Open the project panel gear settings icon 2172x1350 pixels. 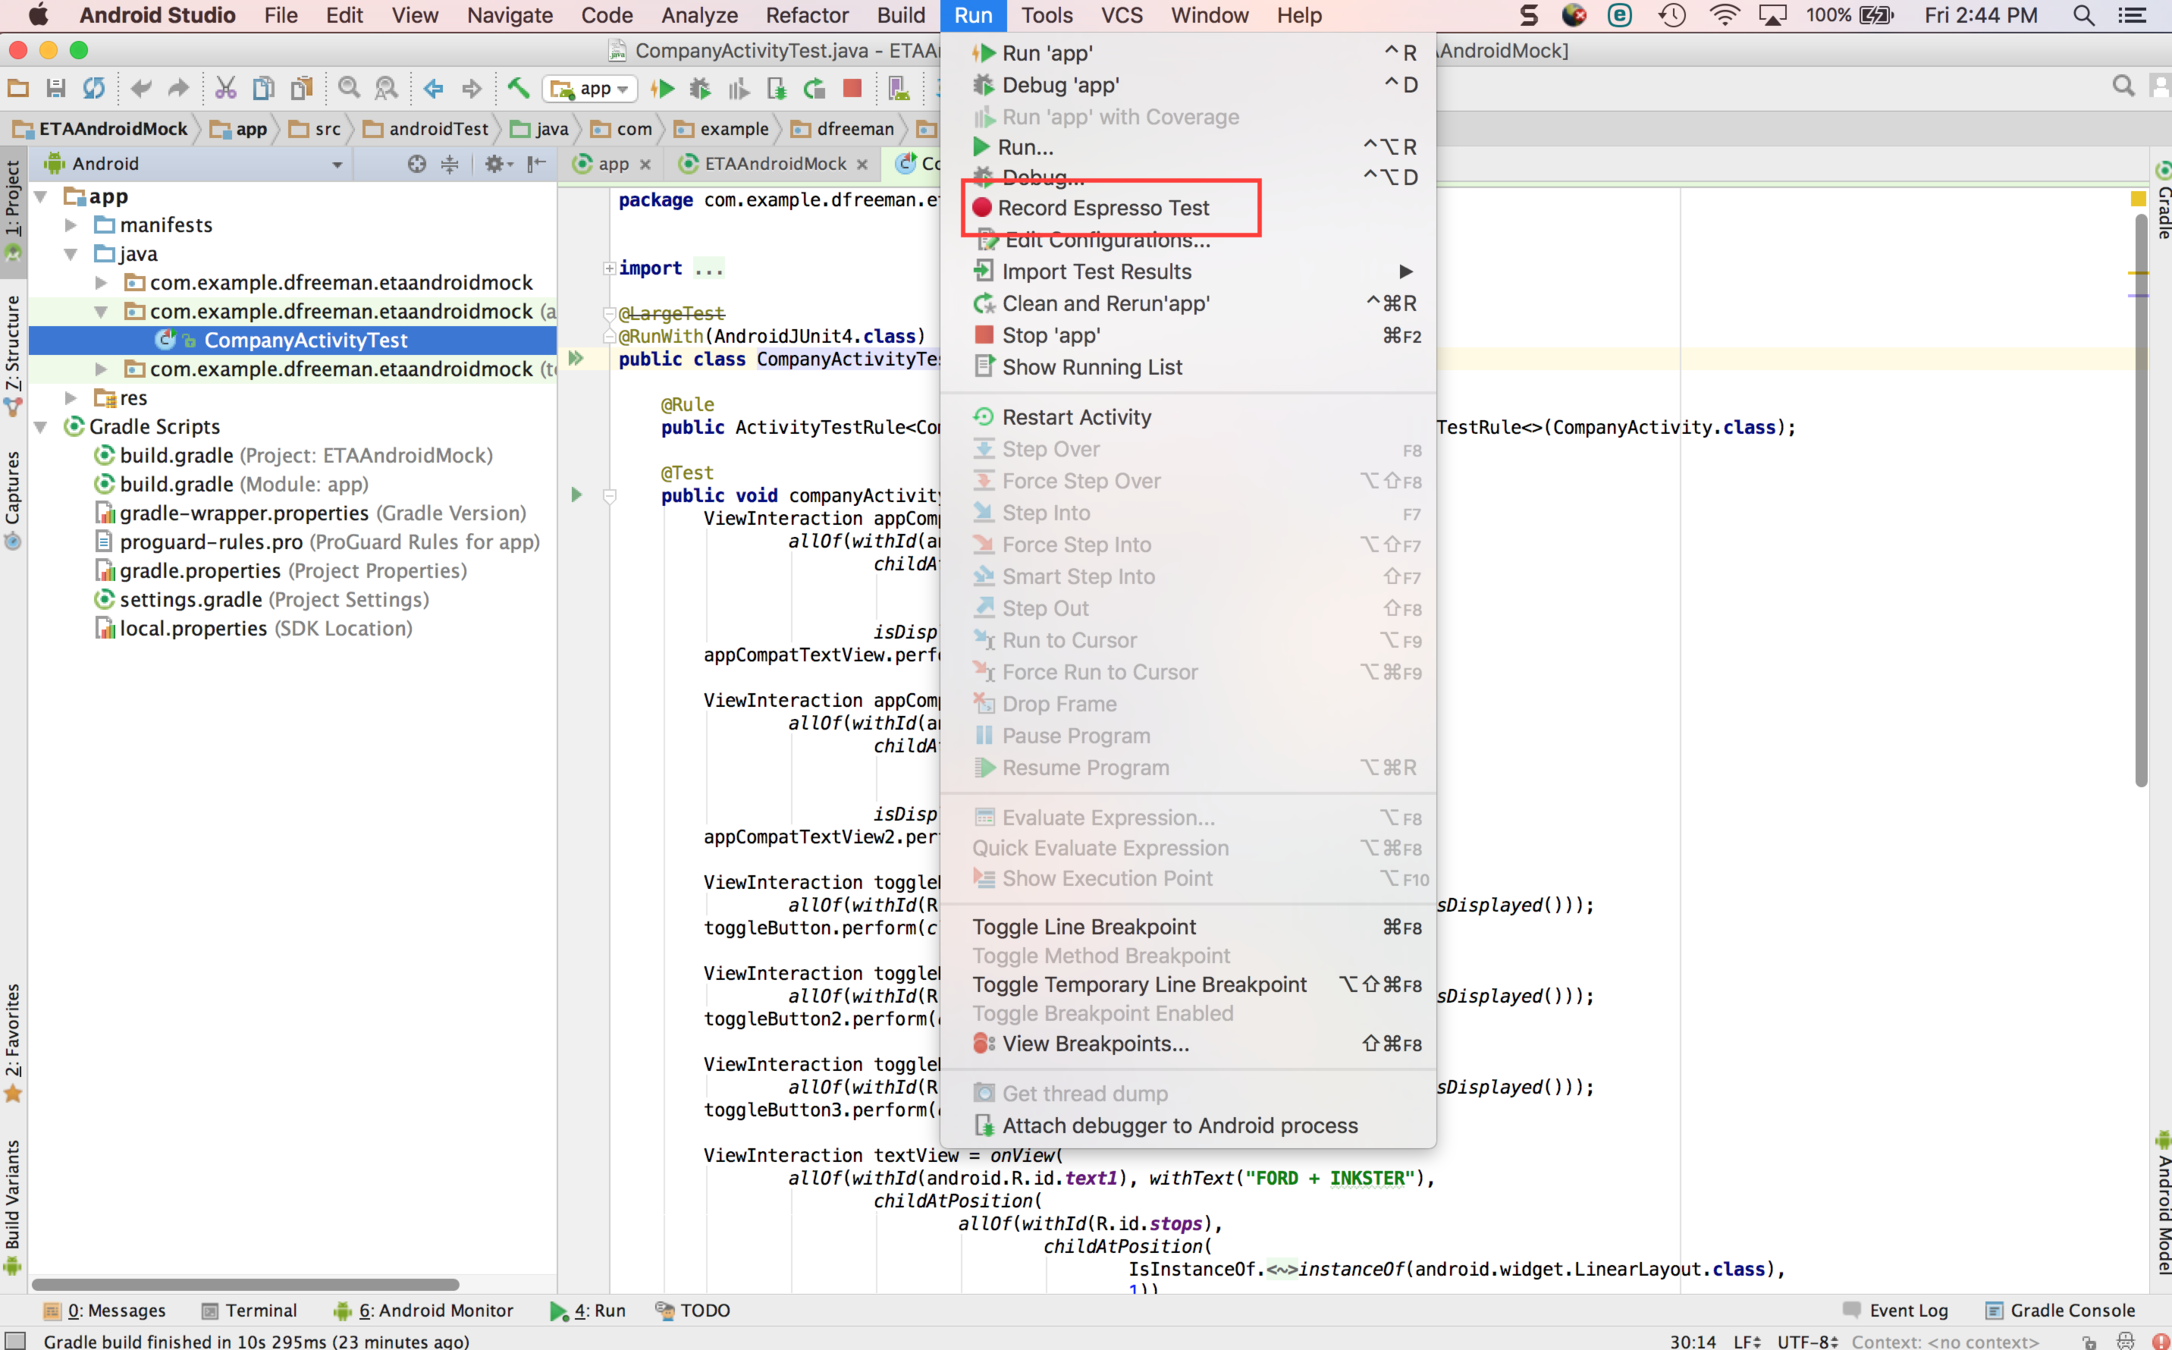(494, 164)
